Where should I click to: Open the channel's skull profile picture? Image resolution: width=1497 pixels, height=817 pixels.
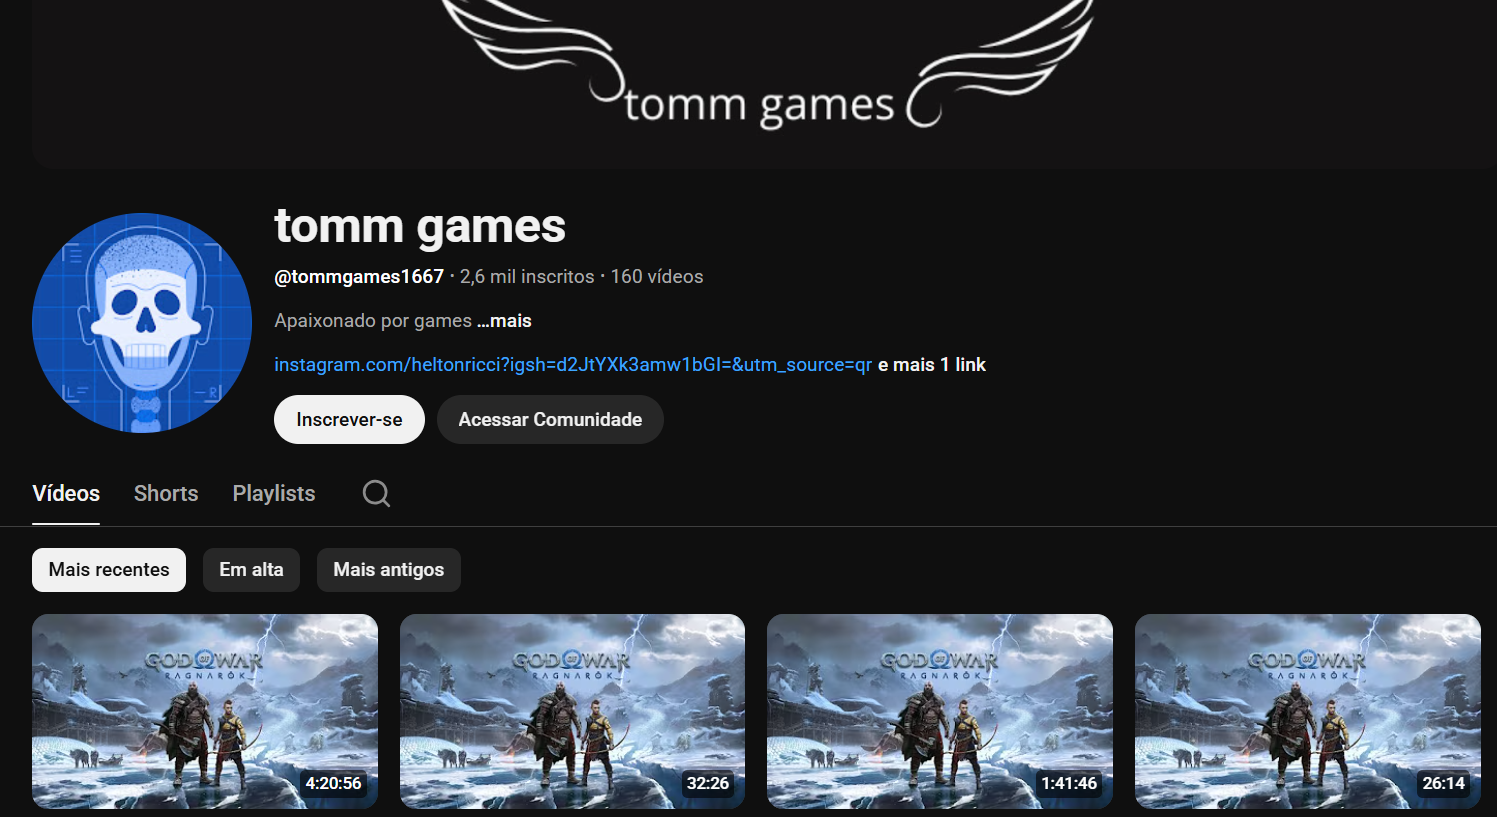[x=142, y=323]
